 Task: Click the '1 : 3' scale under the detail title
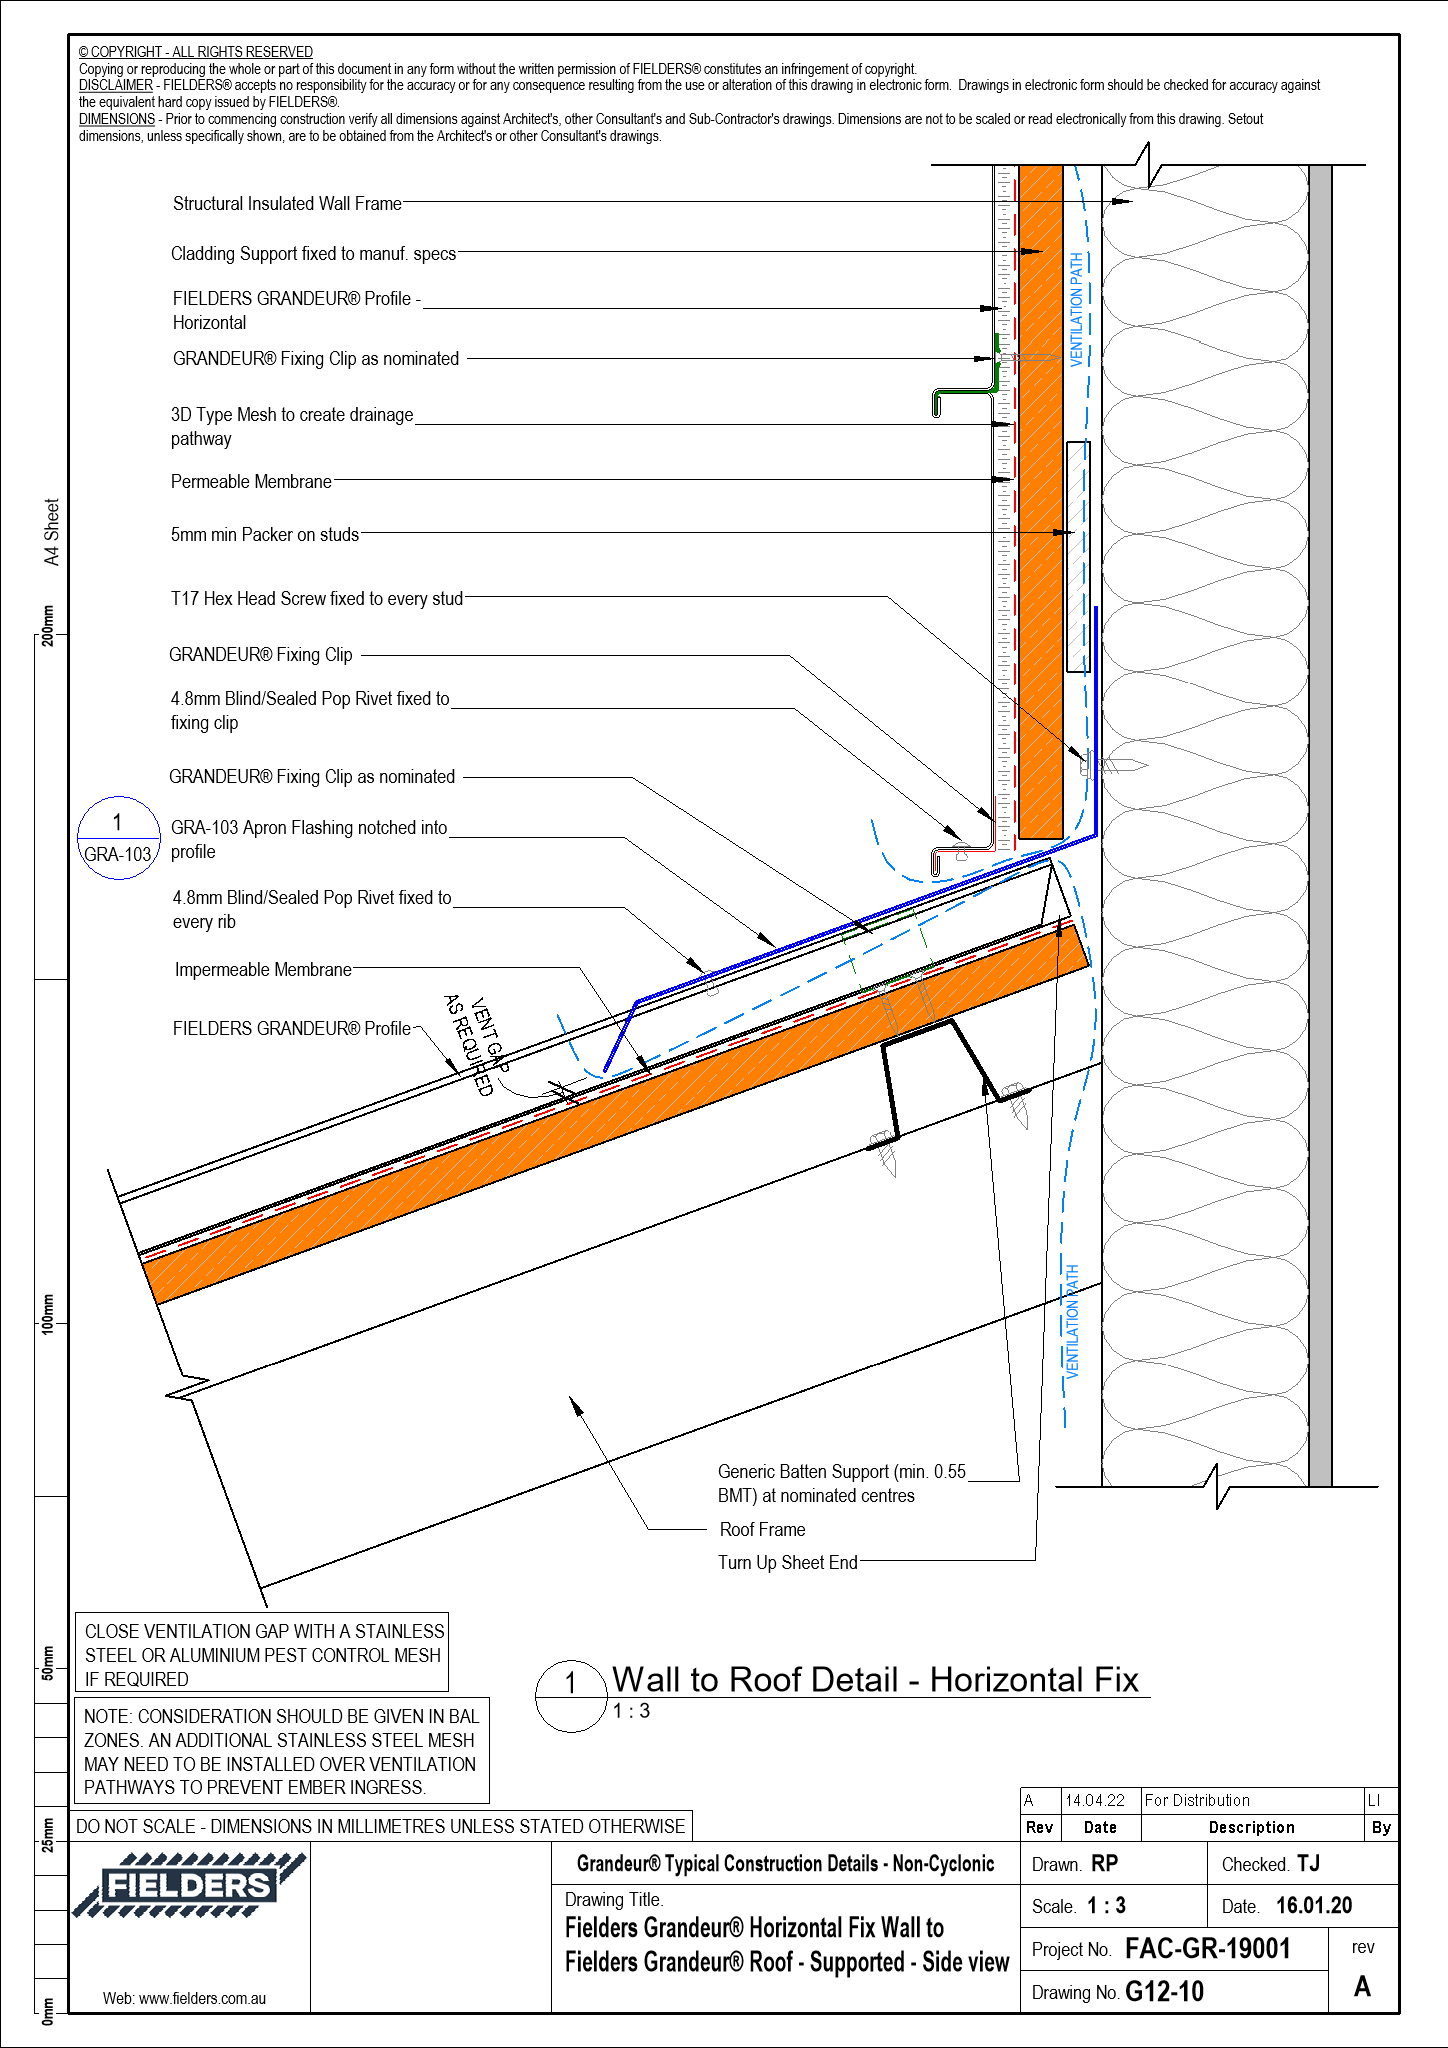coord(632,1711)
